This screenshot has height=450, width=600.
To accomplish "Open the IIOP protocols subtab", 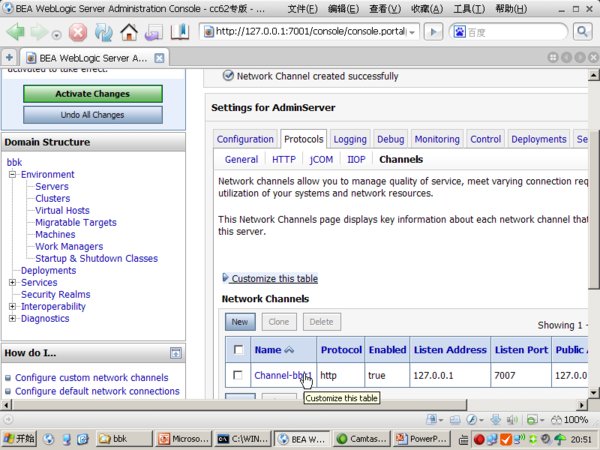I will (x=356, y=159).
